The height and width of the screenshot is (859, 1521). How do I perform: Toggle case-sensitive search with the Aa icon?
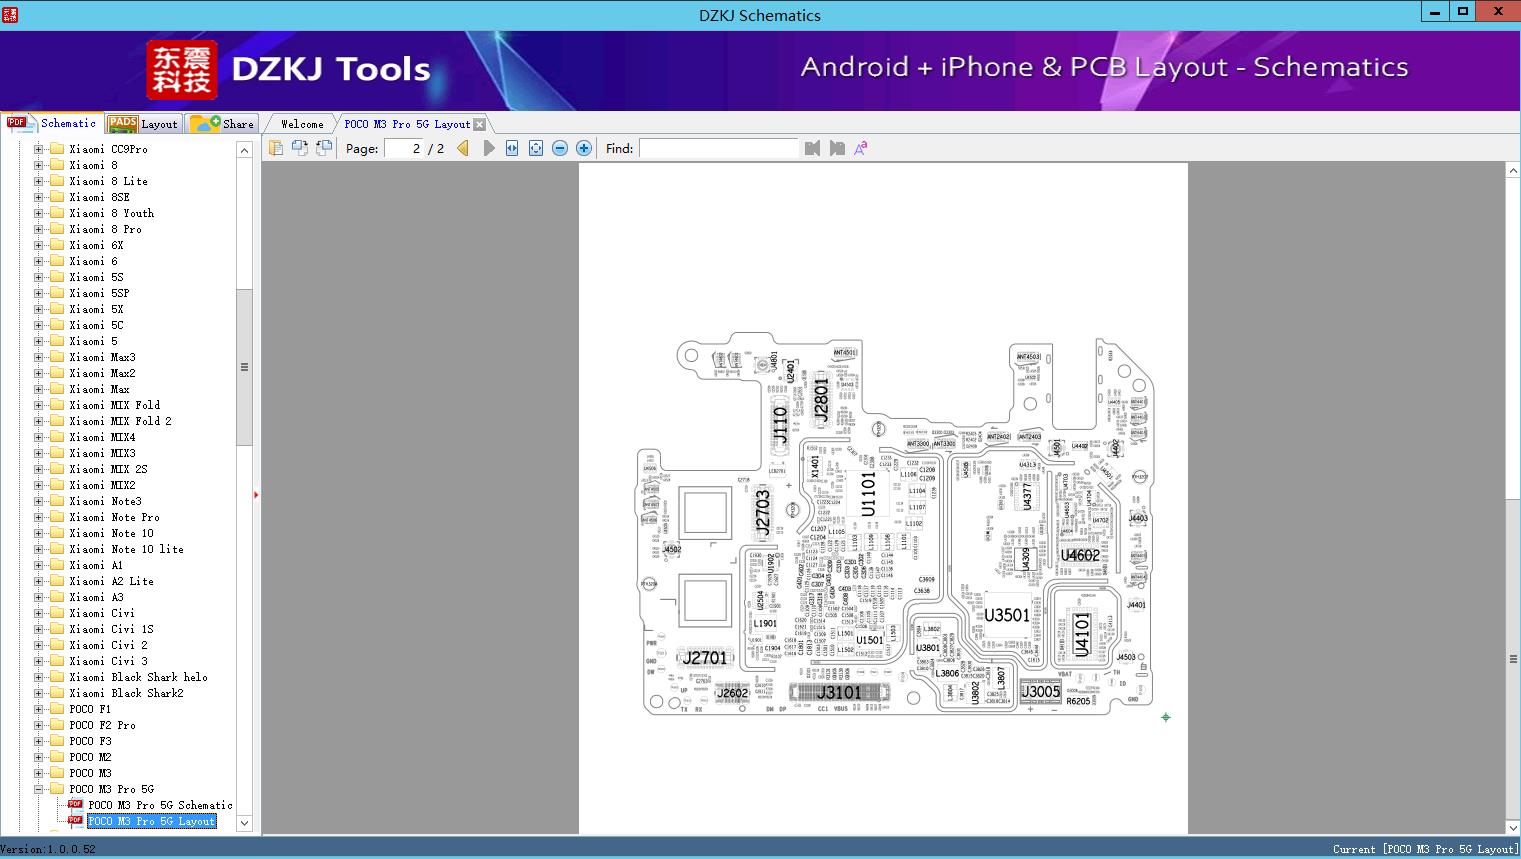coord(860,148)
